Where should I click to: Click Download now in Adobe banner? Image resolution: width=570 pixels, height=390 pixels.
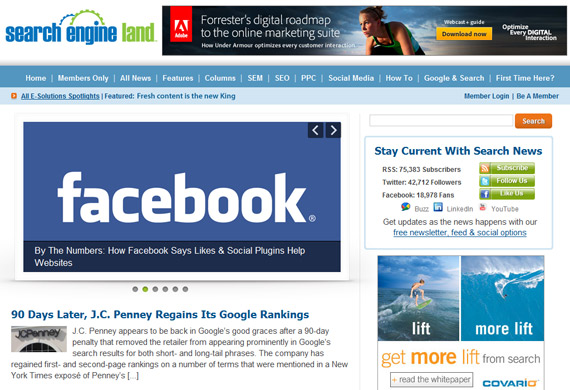pyautogui.click(x=464, y=34)
